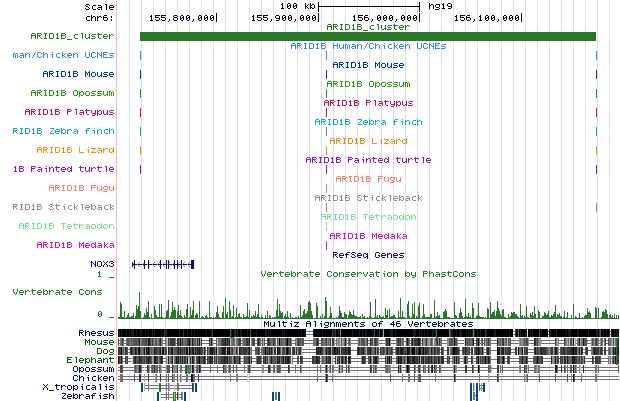
Task: Click the X_tropicalis alignment row label
Action: (x=79, y=386)
